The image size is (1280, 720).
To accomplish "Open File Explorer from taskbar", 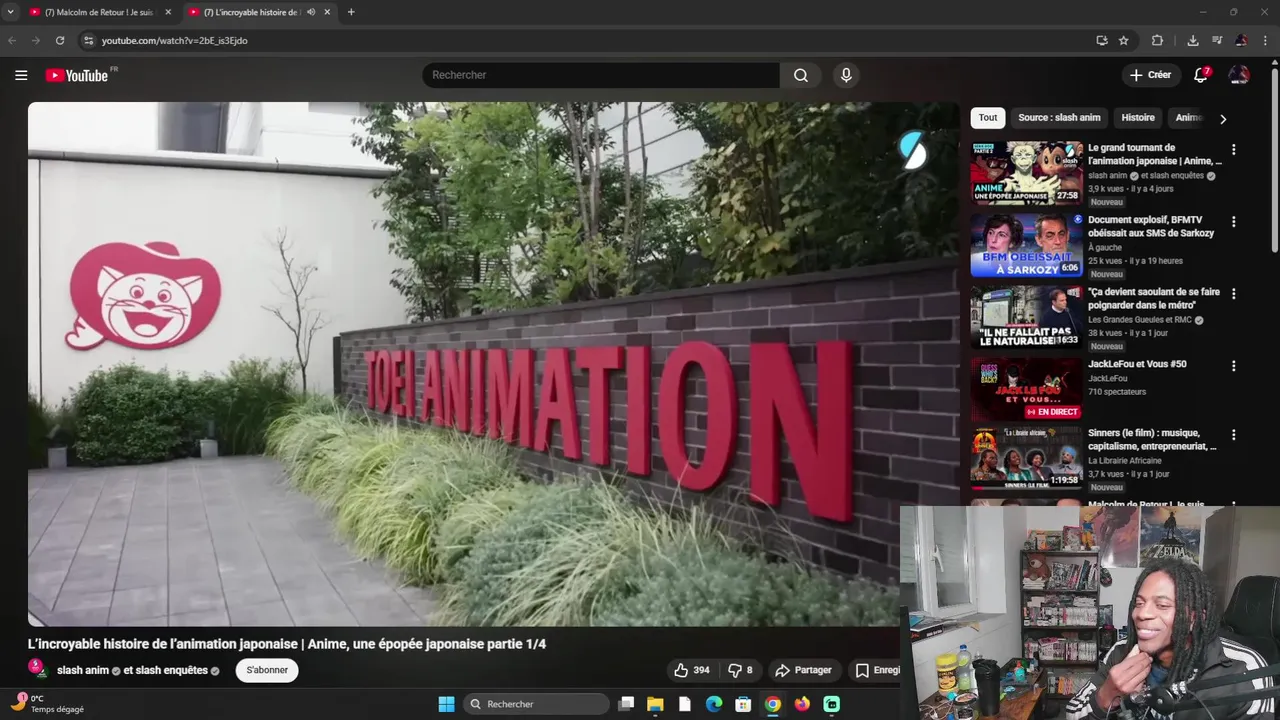I will (655, 704).
